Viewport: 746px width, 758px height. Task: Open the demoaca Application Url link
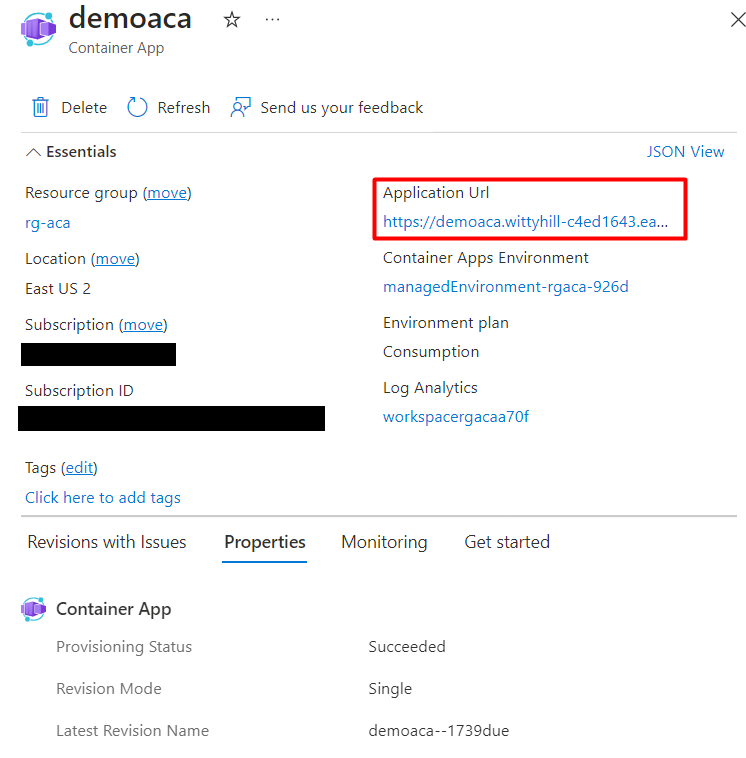525,221
